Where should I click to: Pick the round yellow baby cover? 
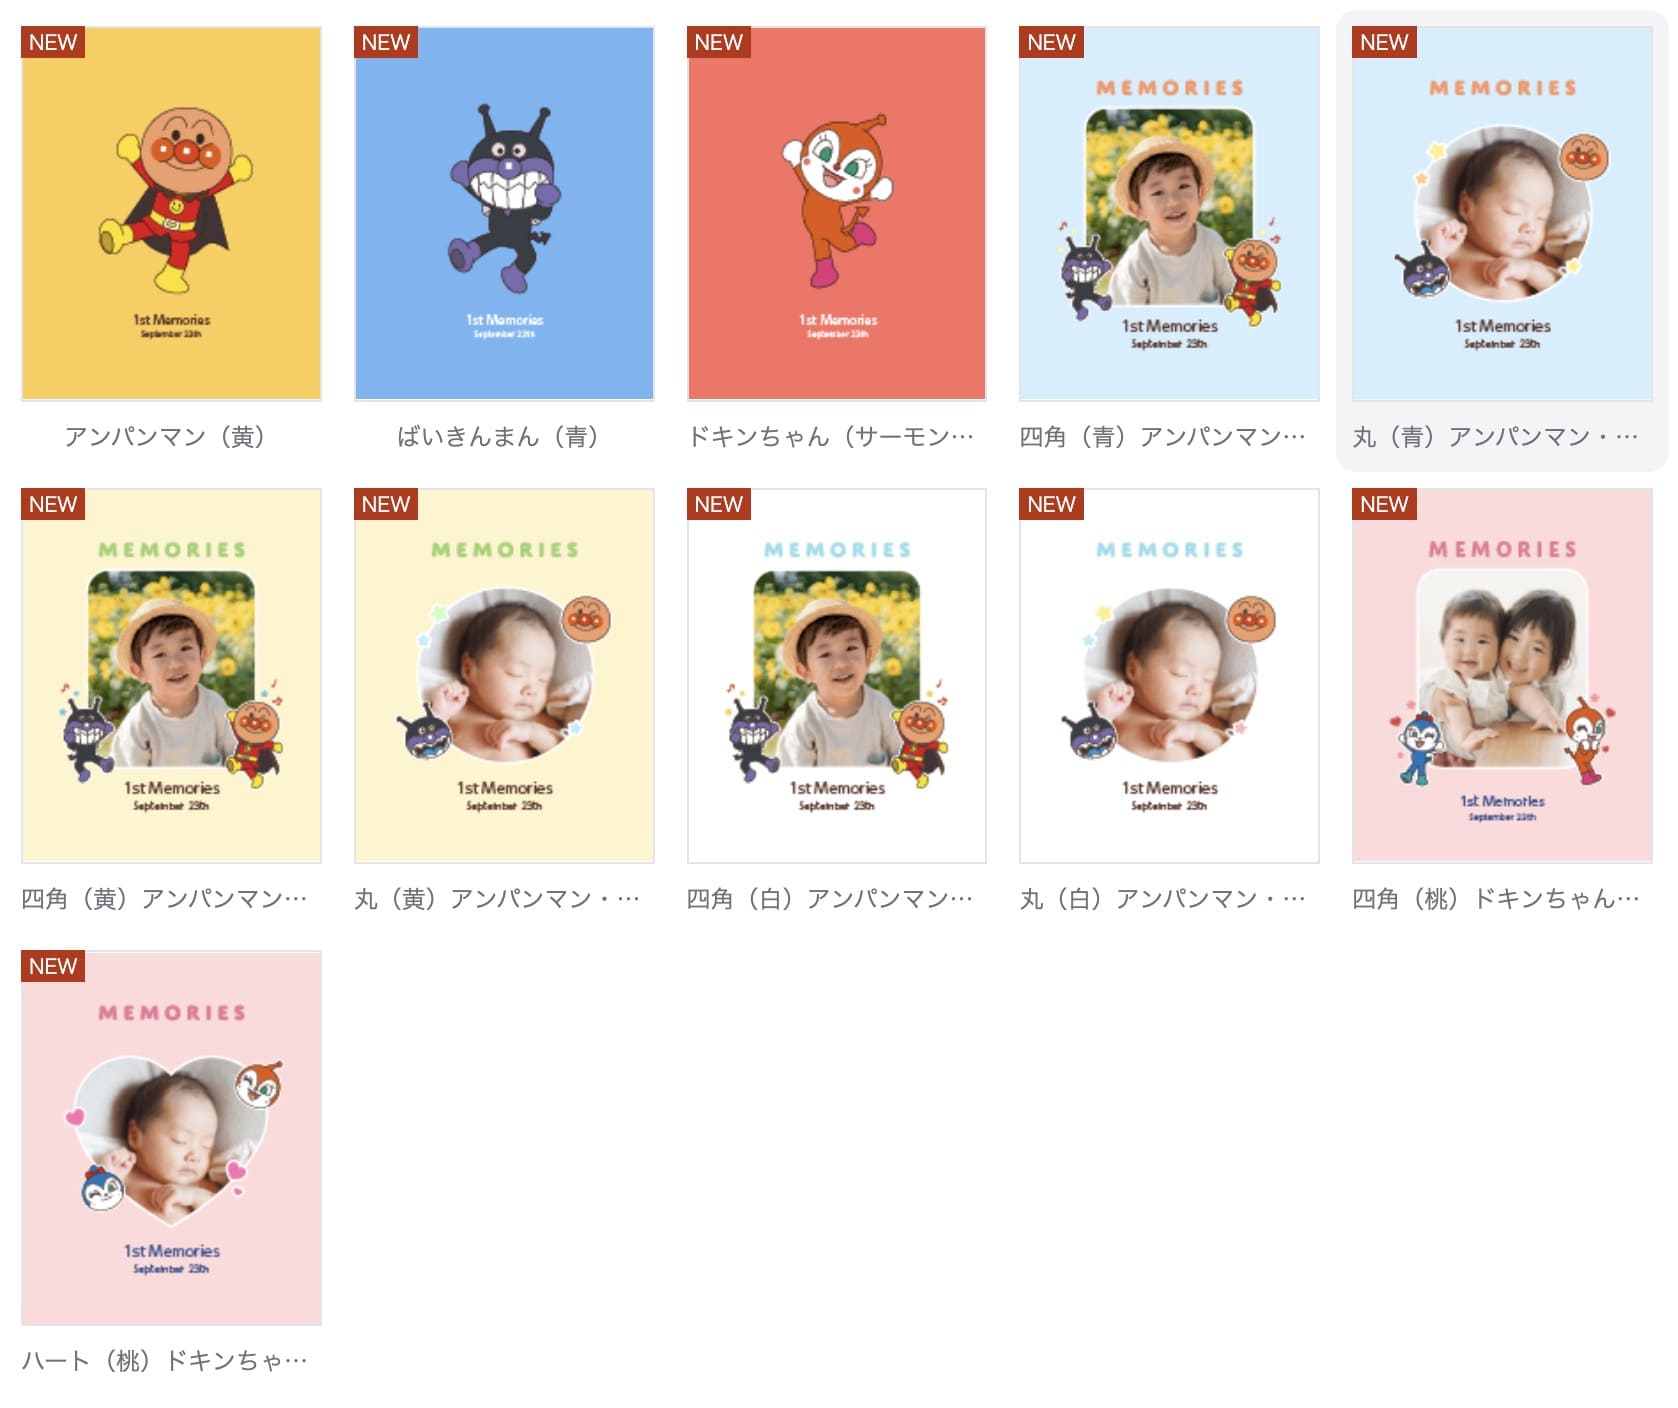click(504, 676)
